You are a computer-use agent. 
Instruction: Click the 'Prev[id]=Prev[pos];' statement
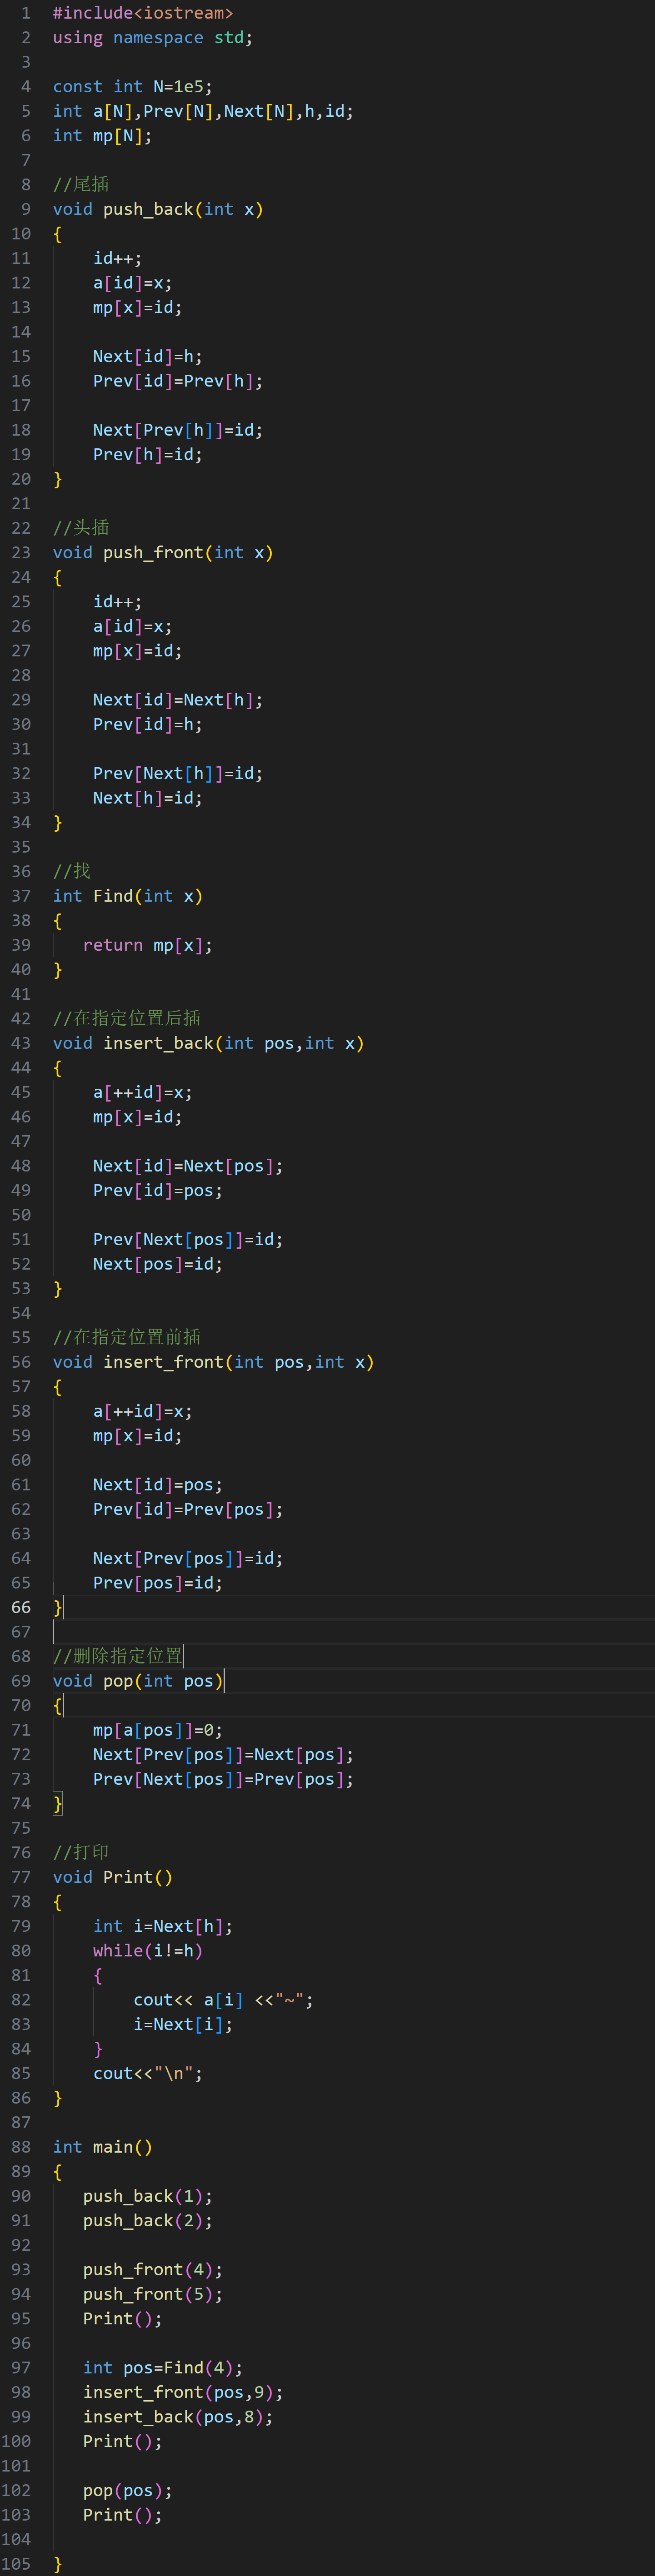click(188, 1509)
